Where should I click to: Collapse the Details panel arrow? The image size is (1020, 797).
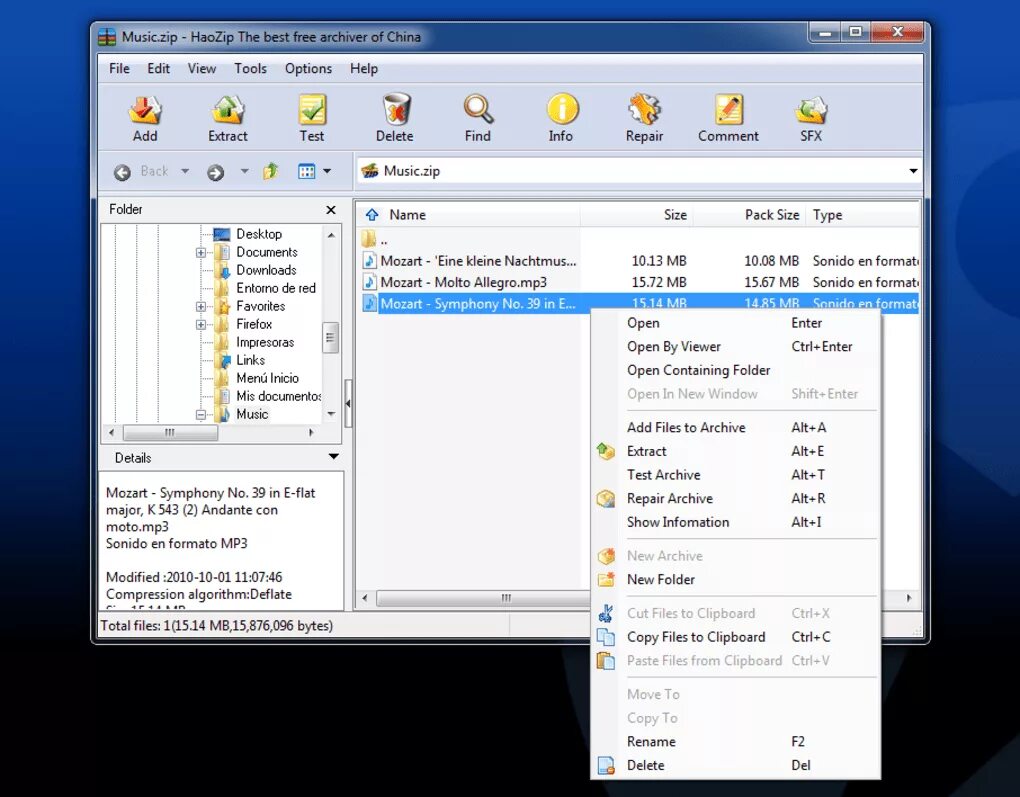click(x=334, y=457)
